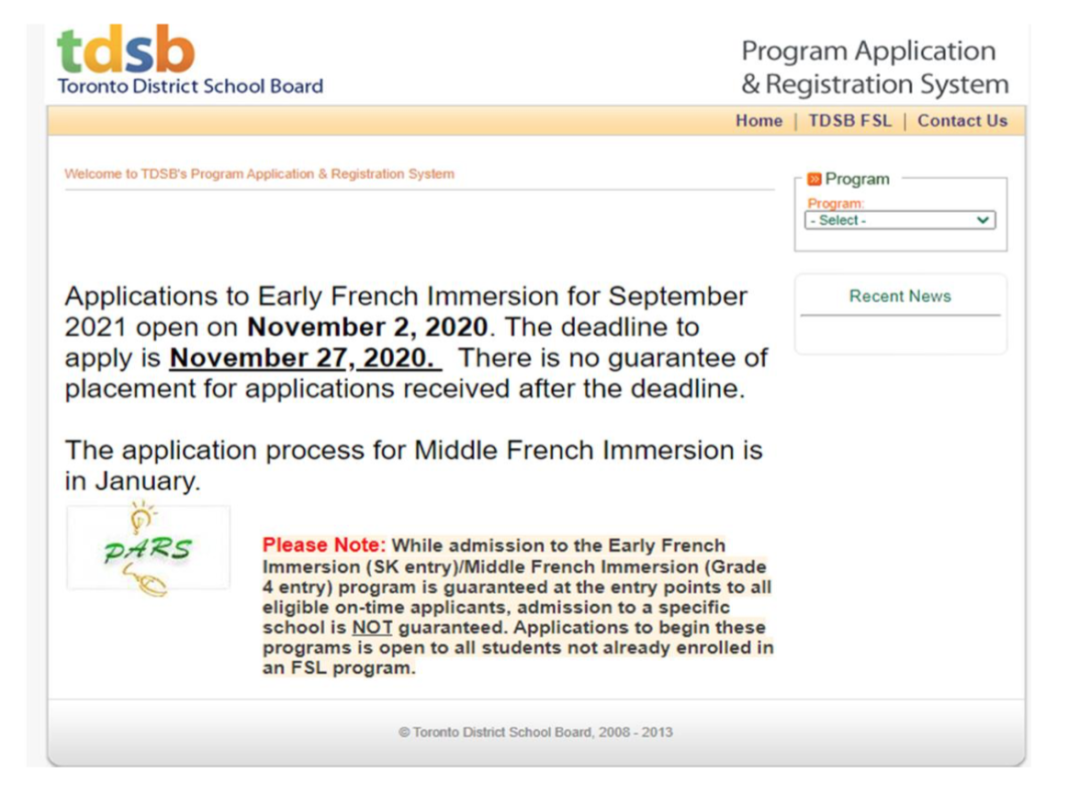The height and width of the screenshot is (795, 1080).
Task: Click the Recent News heading
Action: (x=900, y=296)
